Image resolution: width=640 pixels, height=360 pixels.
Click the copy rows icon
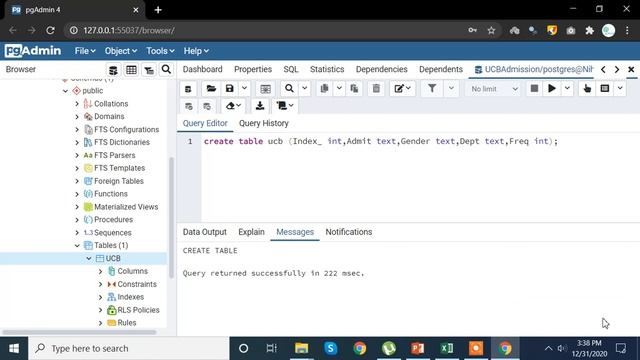point(324,89)
